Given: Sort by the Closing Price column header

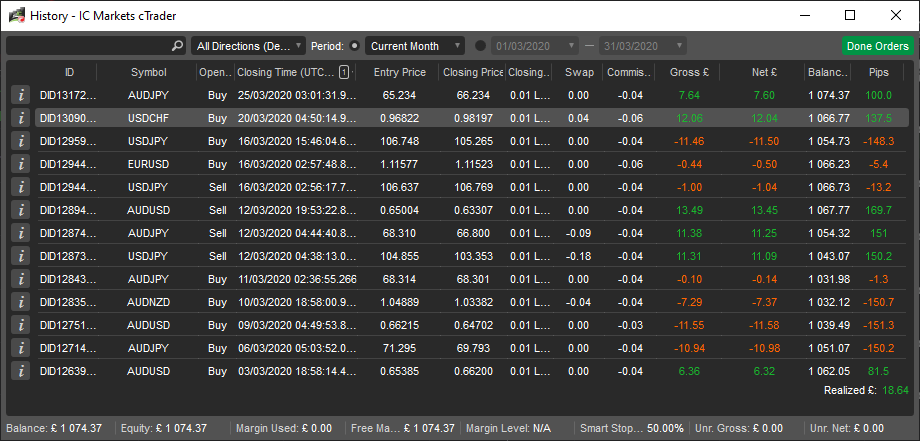Looking at the screenshot, I should tap(473, 73).
